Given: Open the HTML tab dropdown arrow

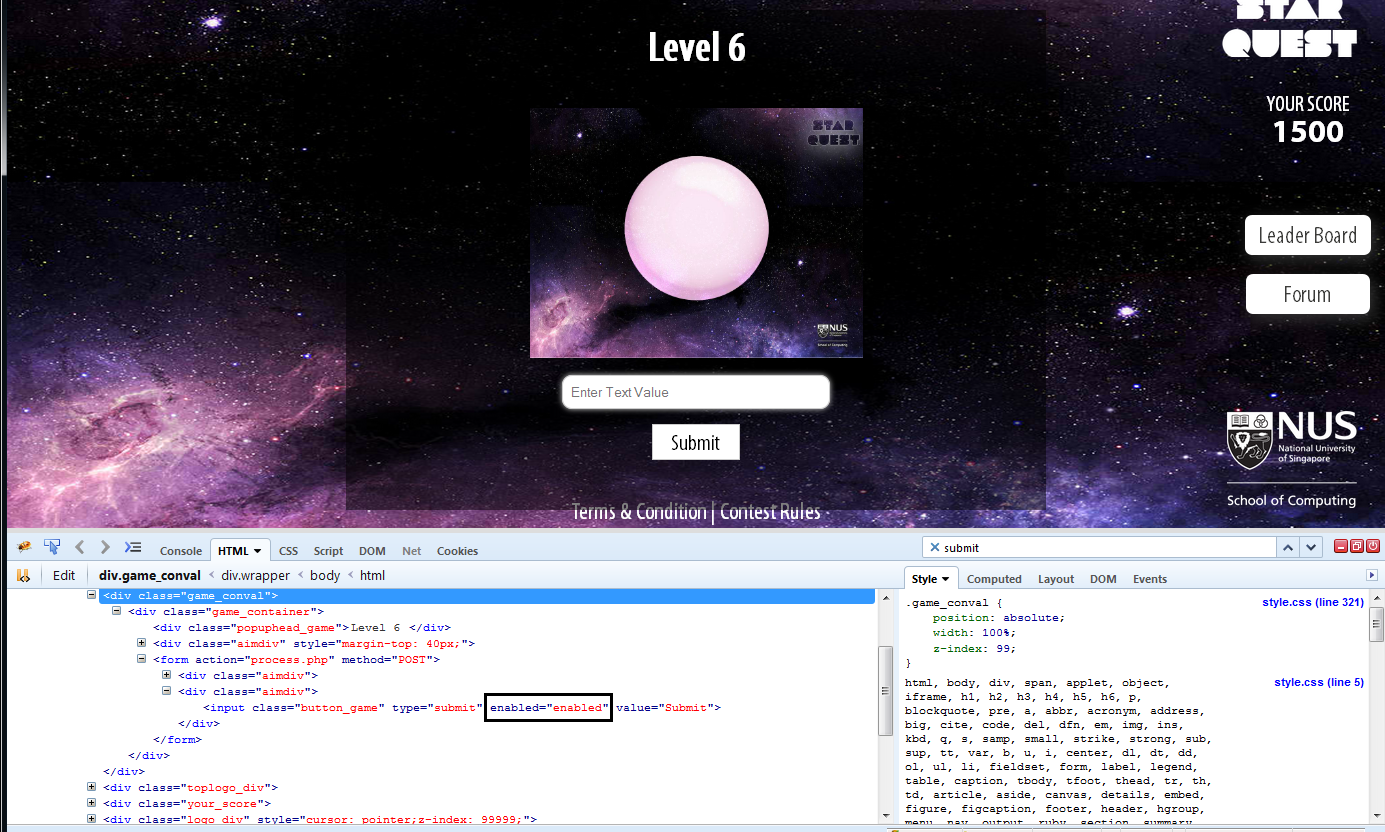Looking at the screenshot, I should pyautogui.click(x=258, y=551).
